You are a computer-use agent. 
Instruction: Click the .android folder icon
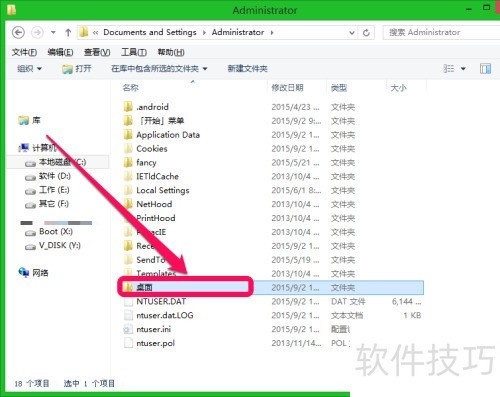[128, 107]
